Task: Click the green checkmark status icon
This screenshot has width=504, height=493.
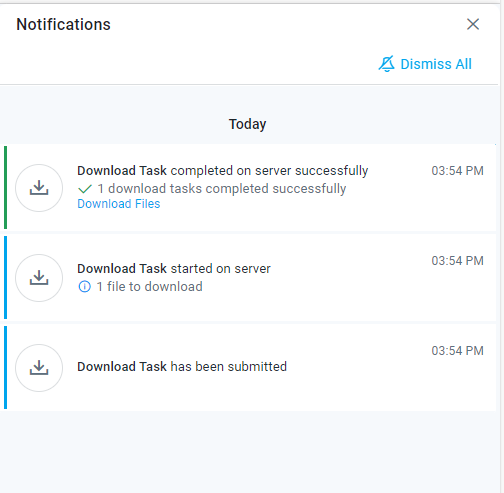Action: (x=85, y=189)
